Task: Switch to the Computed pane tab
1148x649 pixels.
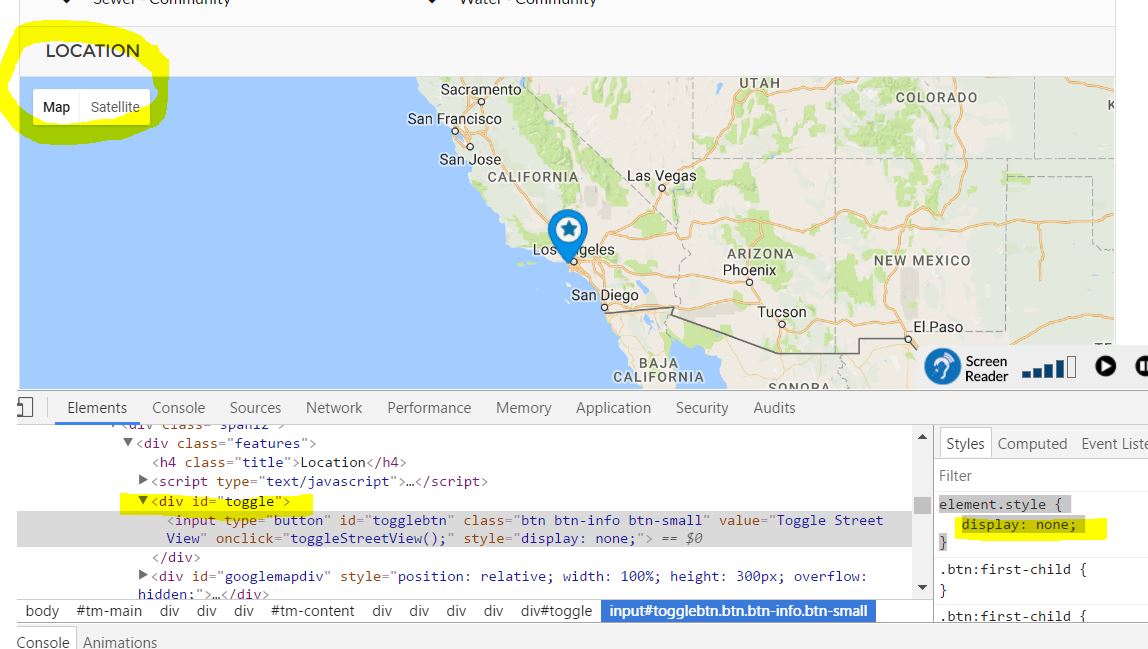Action: click(x=1032, y=444)
